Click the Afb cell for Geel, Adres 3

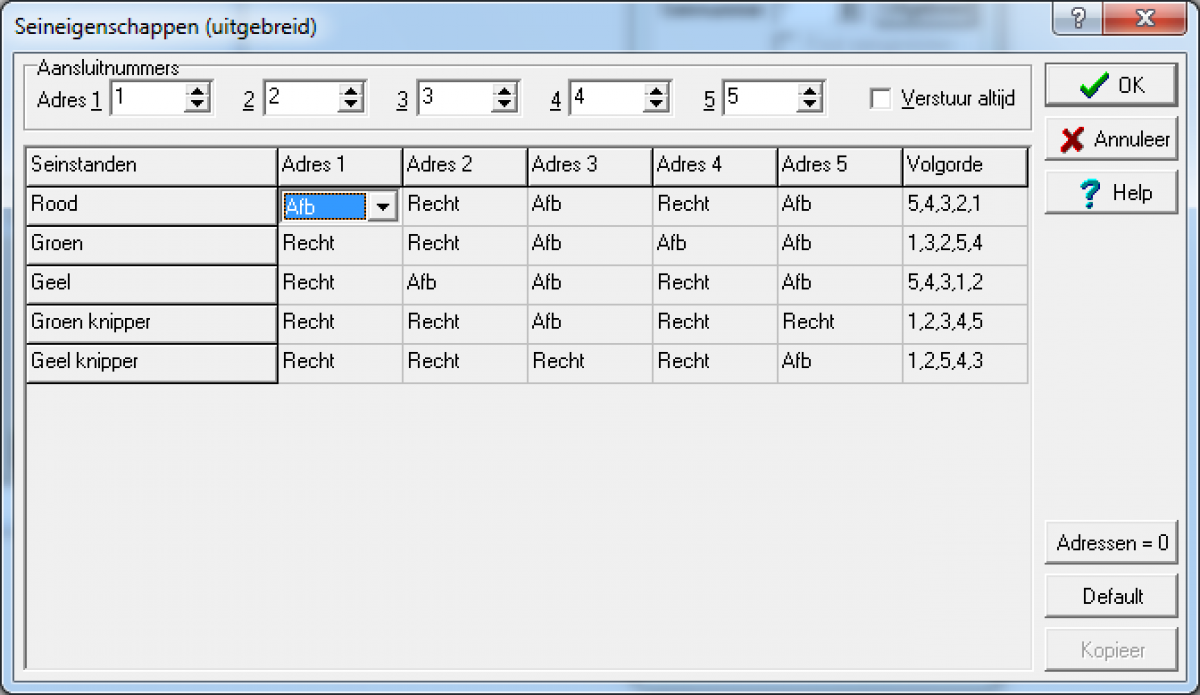pos(590,284)
